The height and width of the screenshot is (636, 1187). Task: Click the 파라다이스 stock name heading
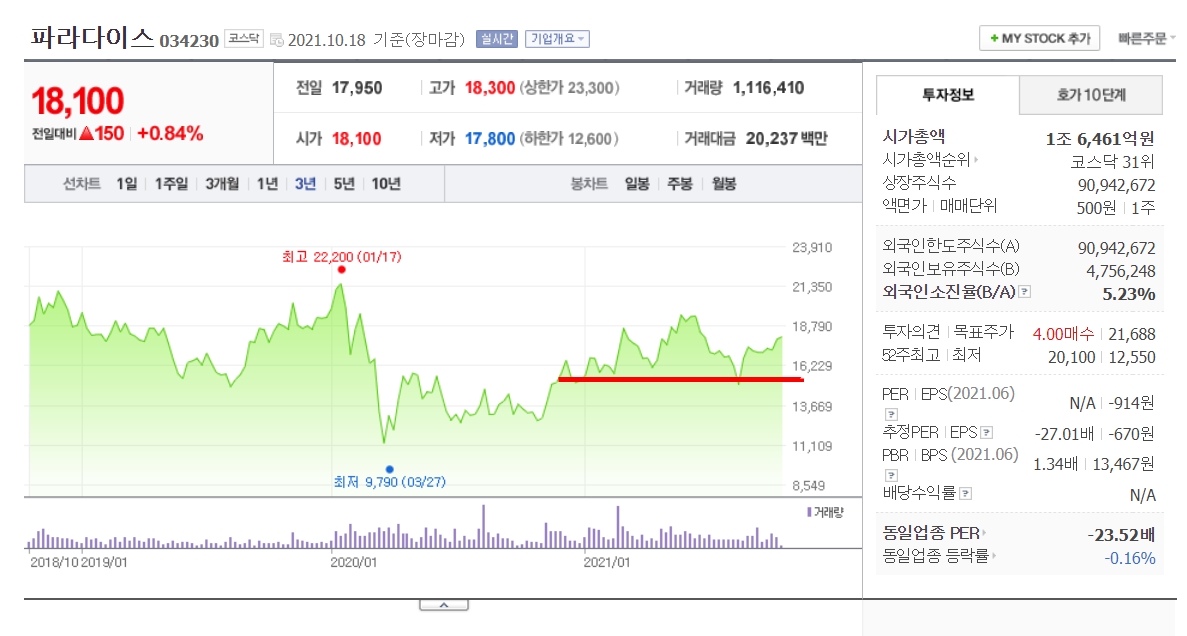point(92,37)
